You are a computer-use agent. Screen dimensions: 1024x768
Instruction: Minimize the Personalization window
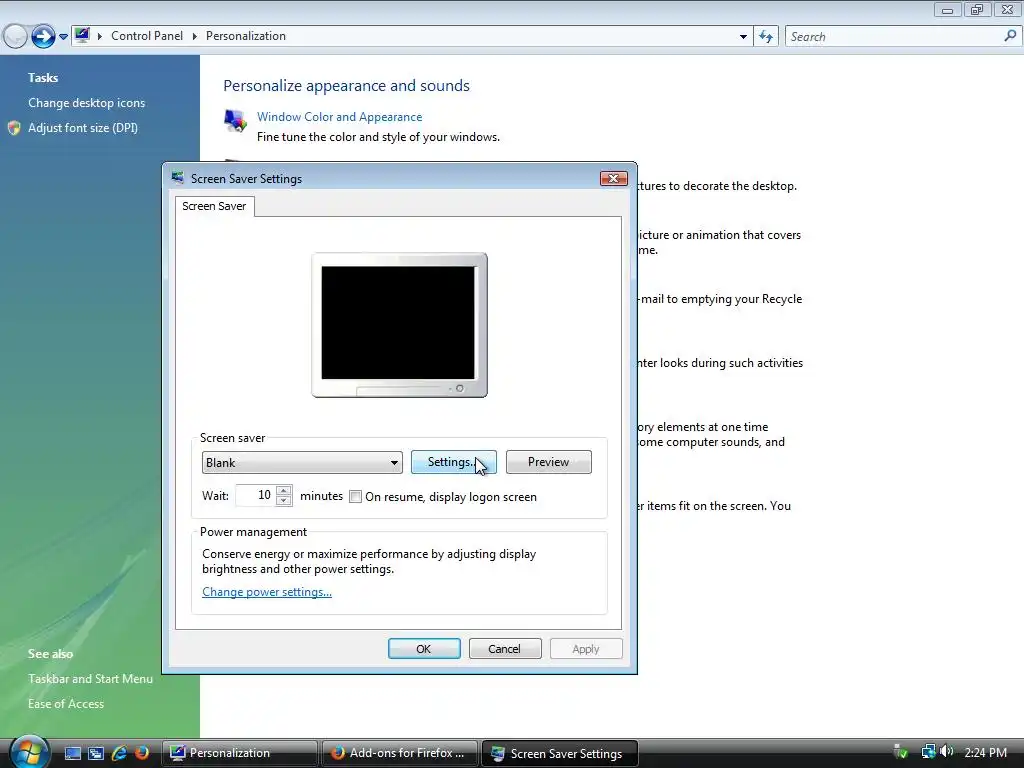(x=948, y=10)
